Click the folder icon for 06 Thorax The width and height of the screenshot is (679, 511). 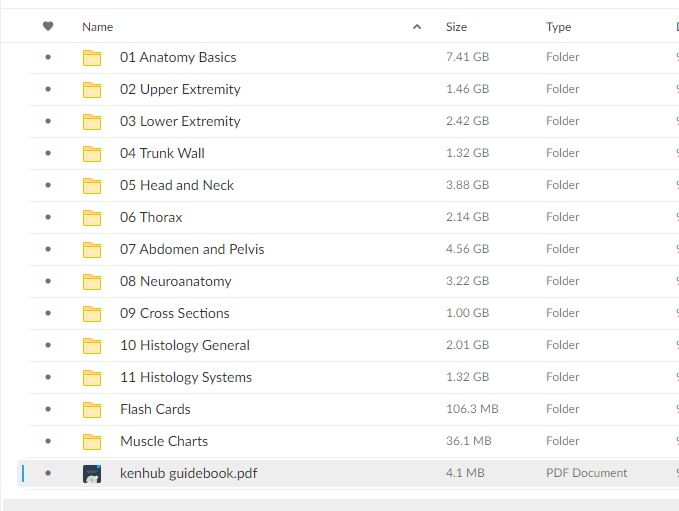[x=92, y=218]
